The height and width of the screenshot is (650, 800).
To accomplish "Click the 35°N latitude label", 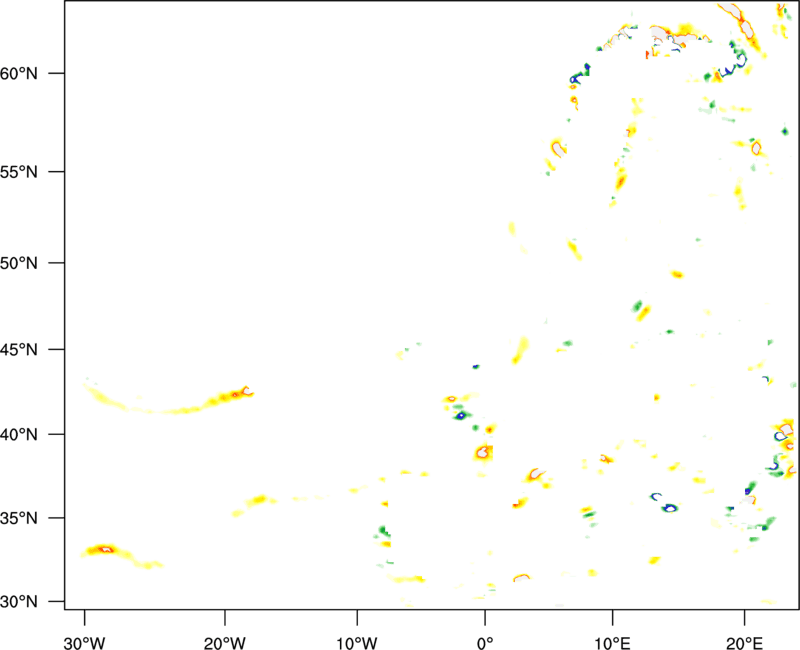I will tap(19, 518).
